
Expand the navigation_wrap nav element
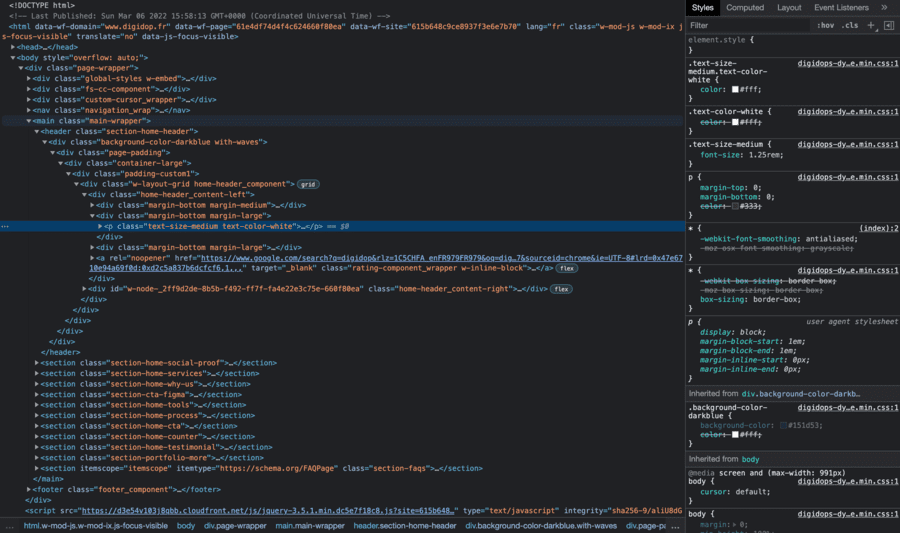tap(29, 110)
